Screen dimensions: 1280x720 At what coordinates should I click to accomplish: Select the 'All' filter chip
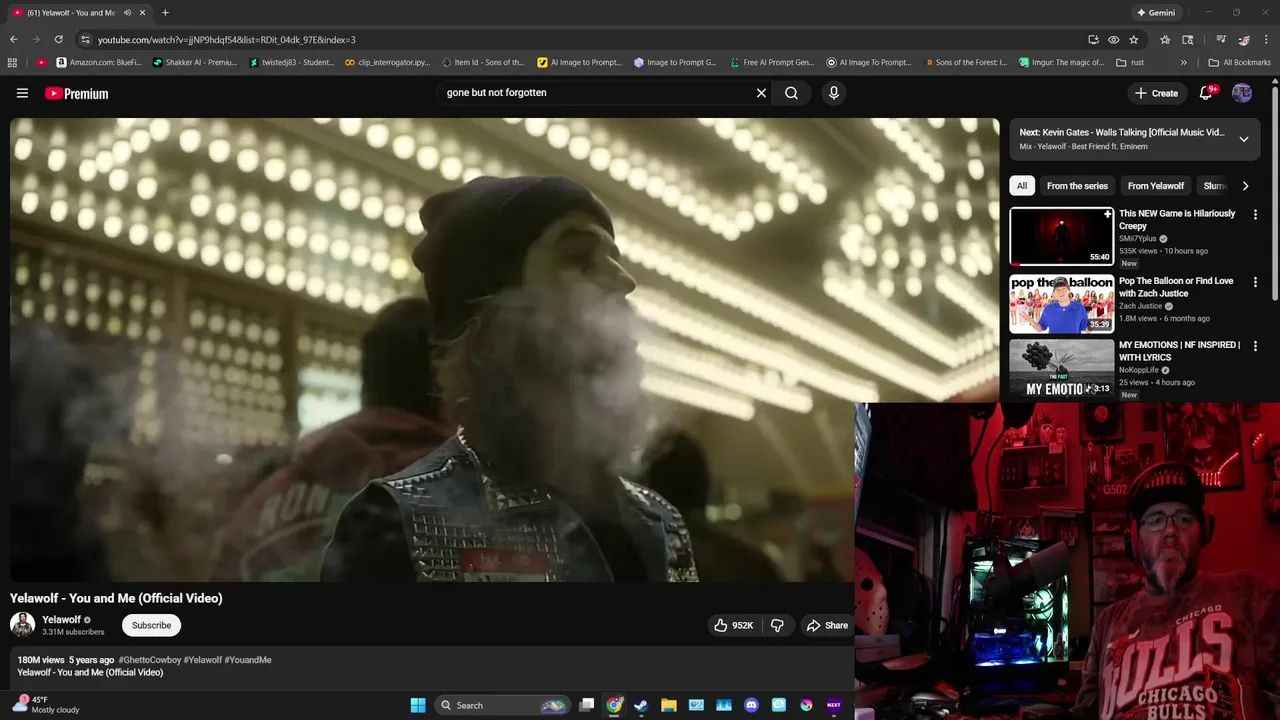point(1022,186)
